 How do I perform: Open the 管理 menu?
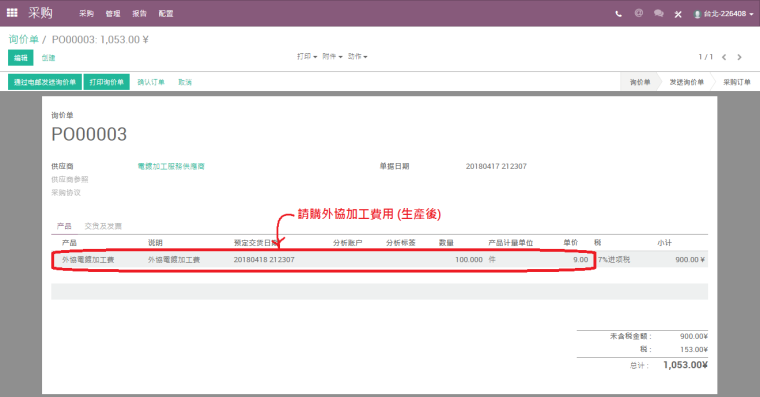click(x=113, y=14)
